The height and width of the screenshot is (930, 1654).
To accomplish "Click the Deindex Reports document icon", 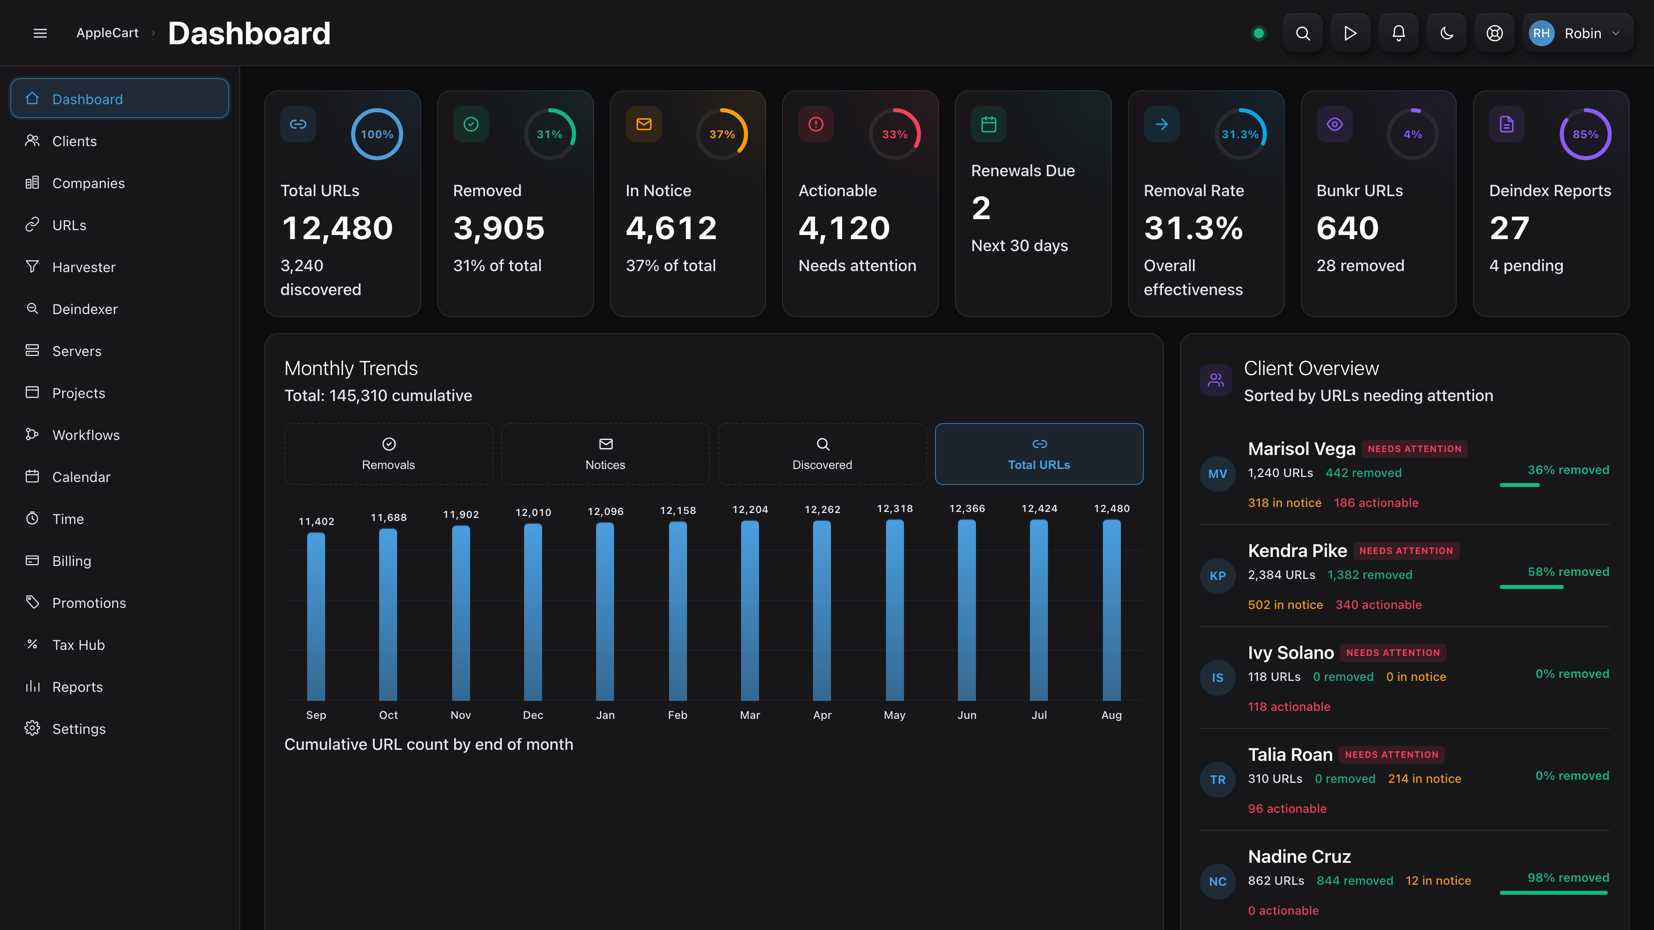I will click(1507, 124).
